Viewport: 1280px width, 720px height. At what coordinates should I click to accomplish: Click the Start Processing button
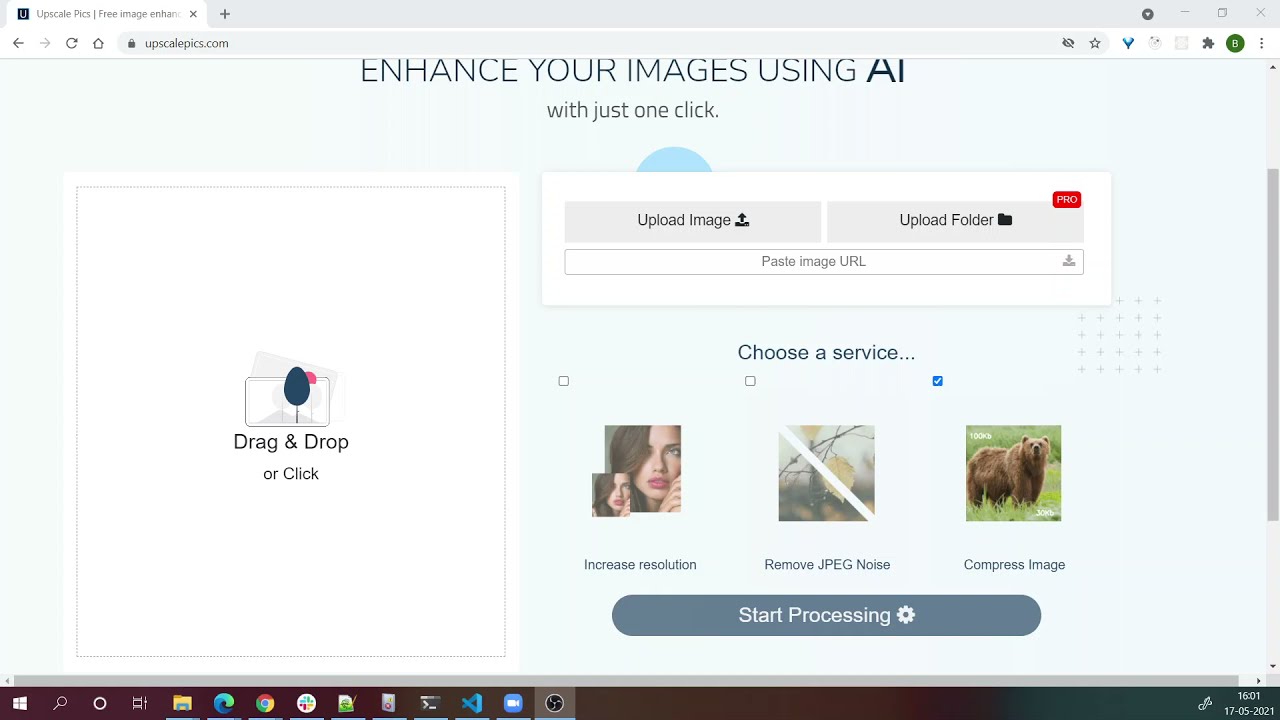click(826, 615)
